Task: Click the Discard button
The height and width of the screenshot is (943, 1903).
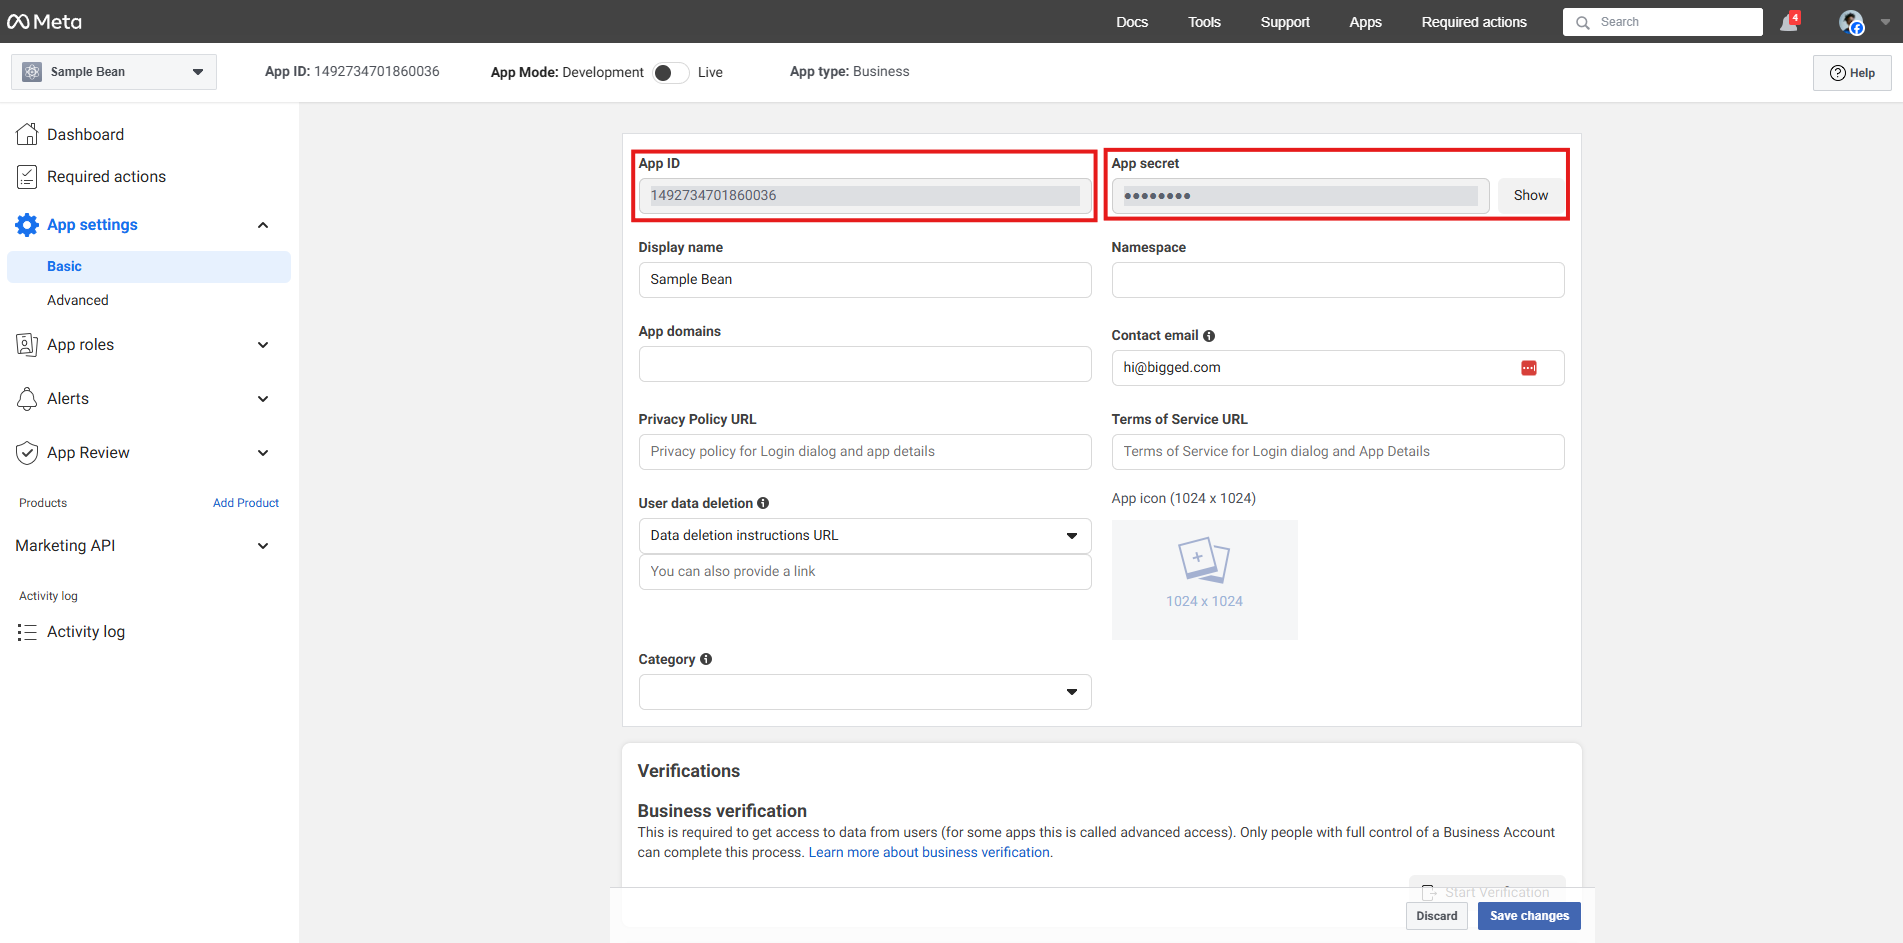Action: click(1437, 916)
